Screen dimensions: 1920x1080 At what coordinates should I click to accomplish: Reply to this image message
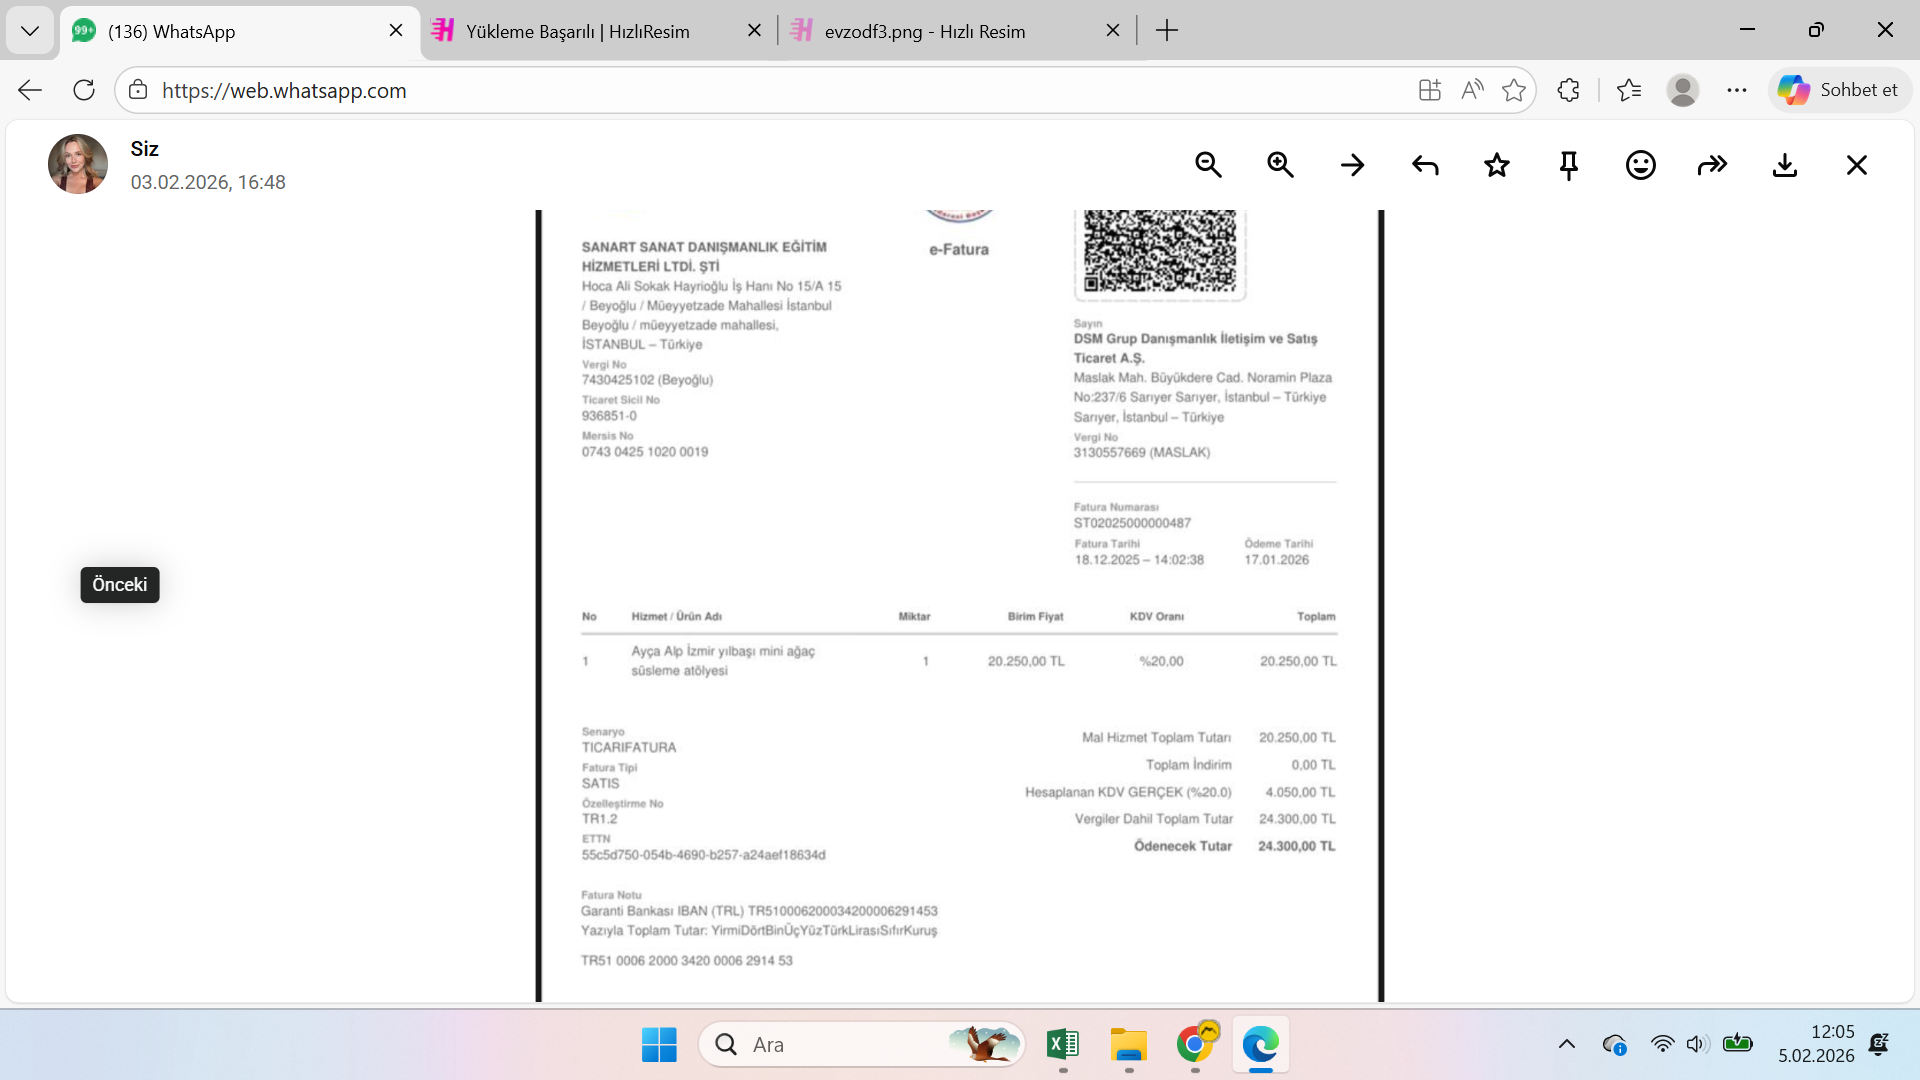tap(1425, 165)
